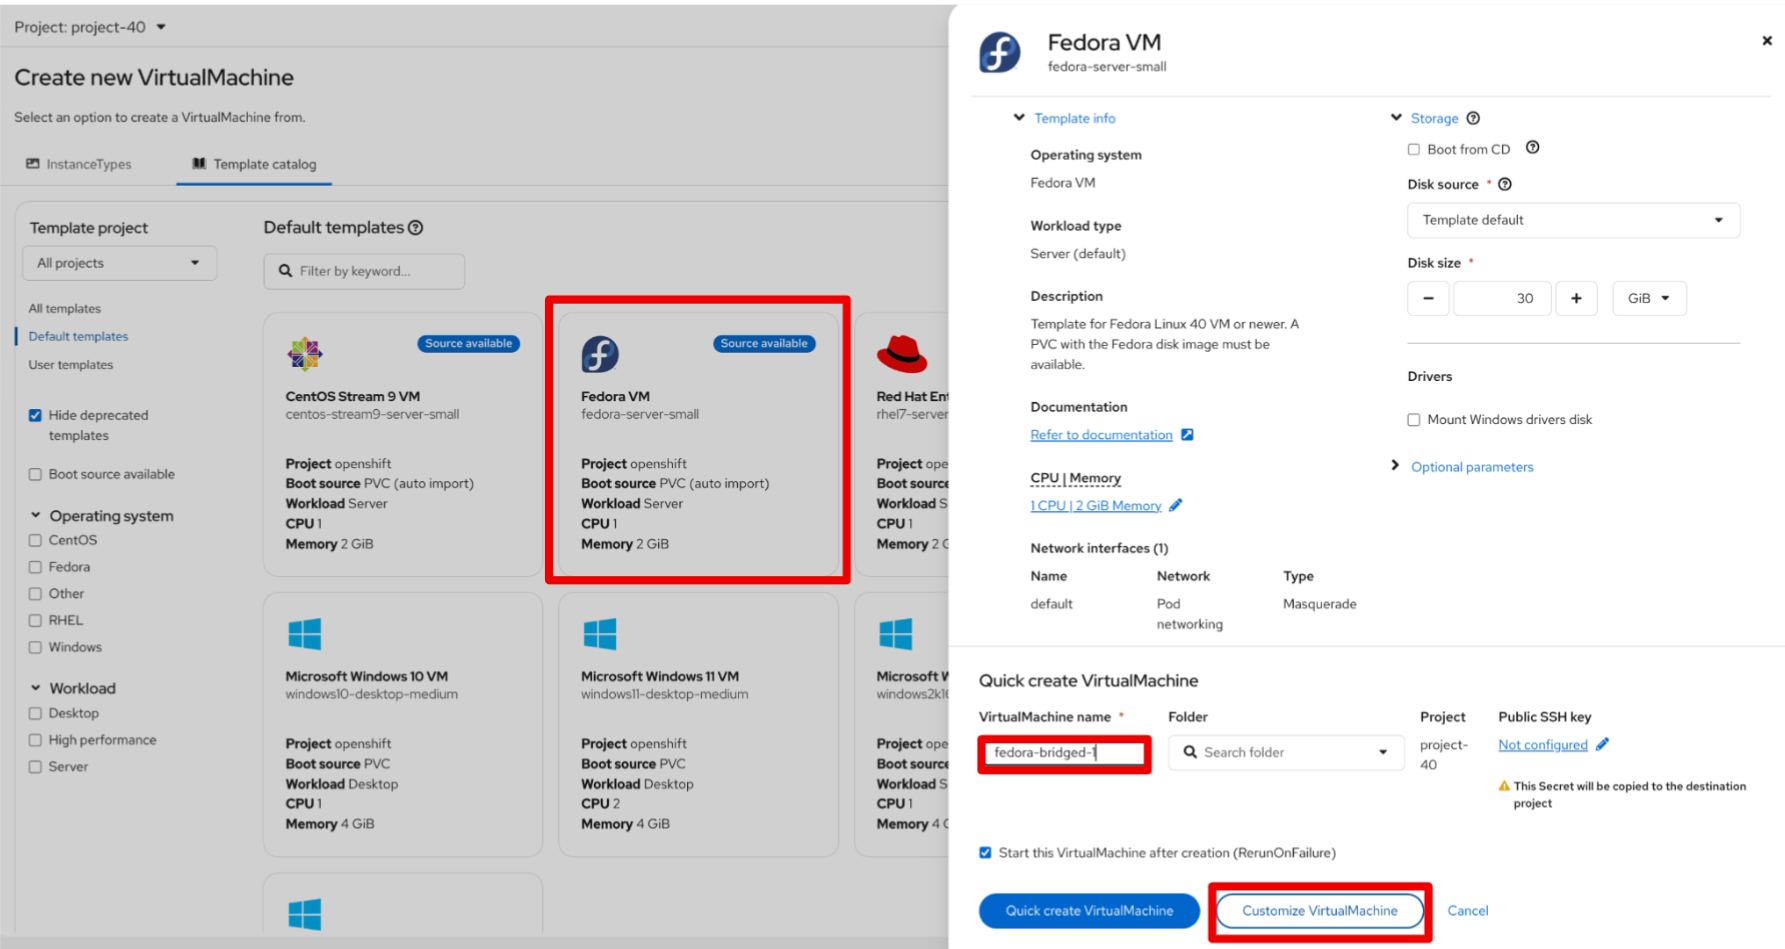Image resolution: width=1785 pixels, height=949 pixels.
Task: Click the Default templates help icon
Action: [416, 228]
